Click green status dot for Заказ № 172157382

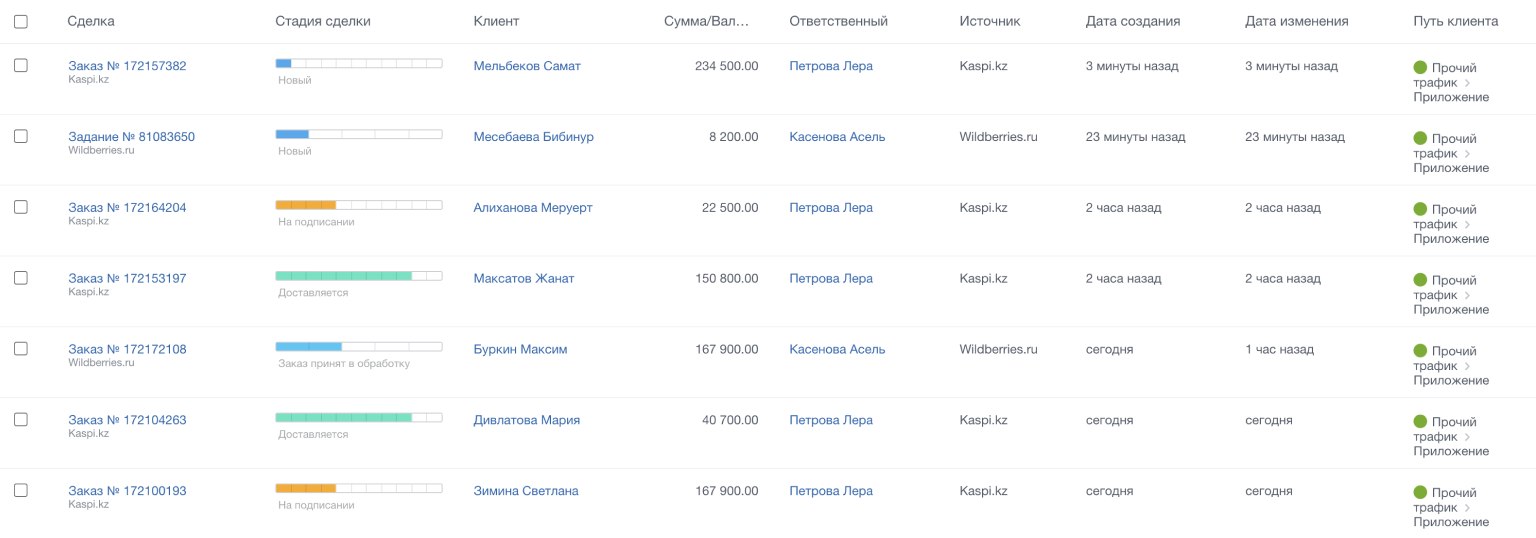pos(1420,68)
